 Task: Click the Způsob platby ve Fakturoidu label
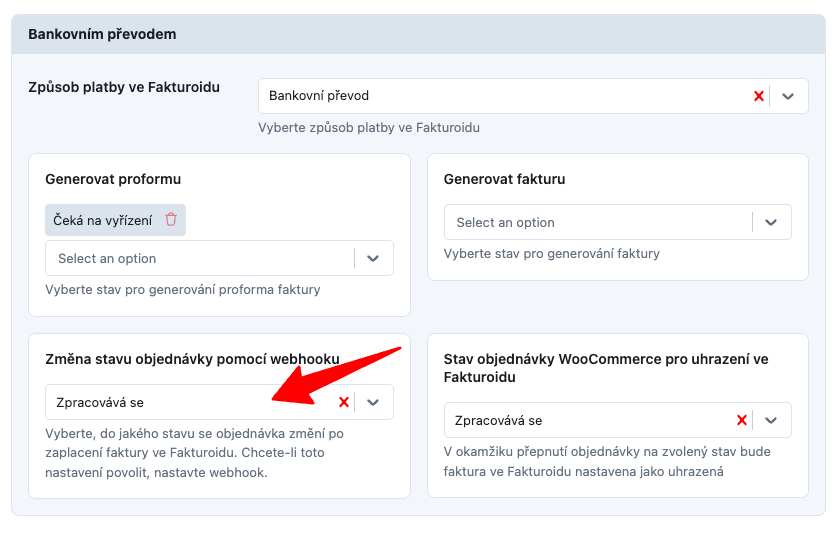tap(124, 87)
